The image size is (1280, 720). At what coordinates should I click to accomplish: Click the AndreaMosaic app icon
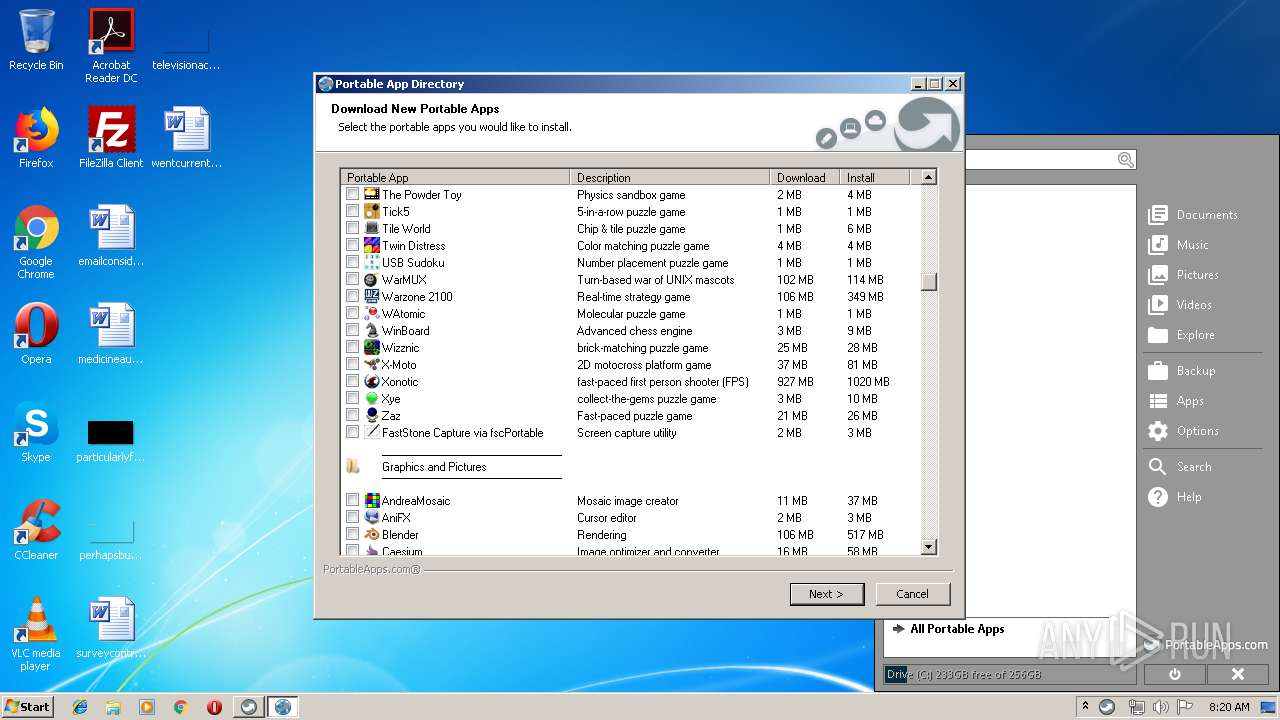(371, 501)
